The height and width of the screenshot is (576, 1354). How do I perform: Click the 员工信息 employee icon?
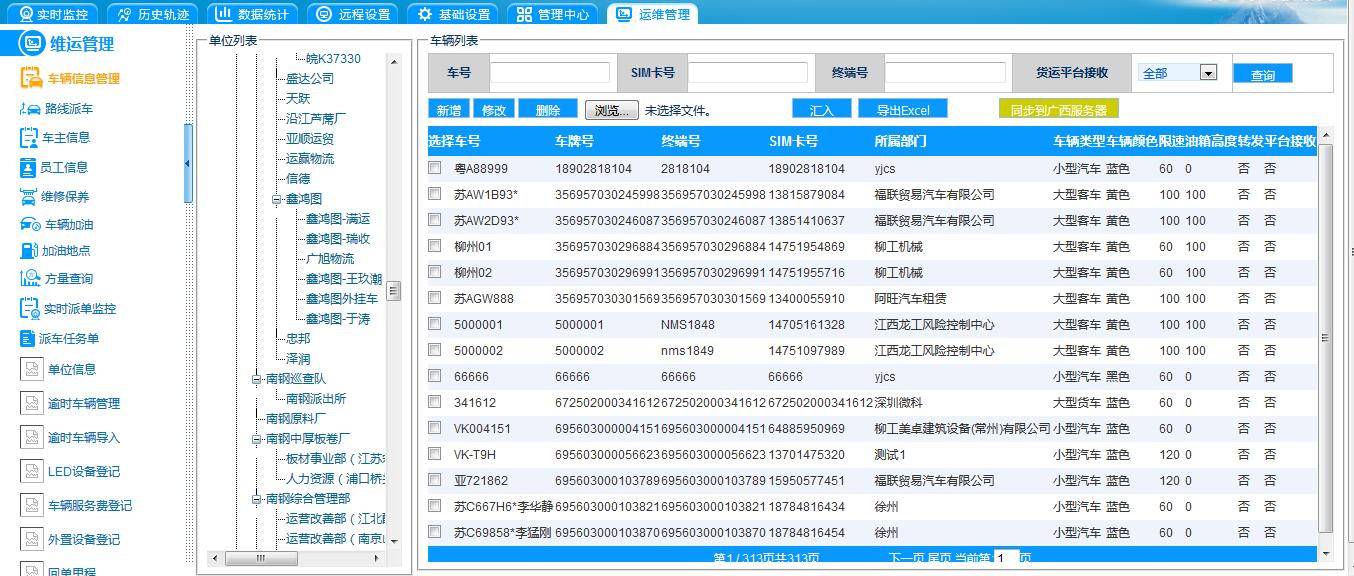pyautogui.click(x=29, y=167)
